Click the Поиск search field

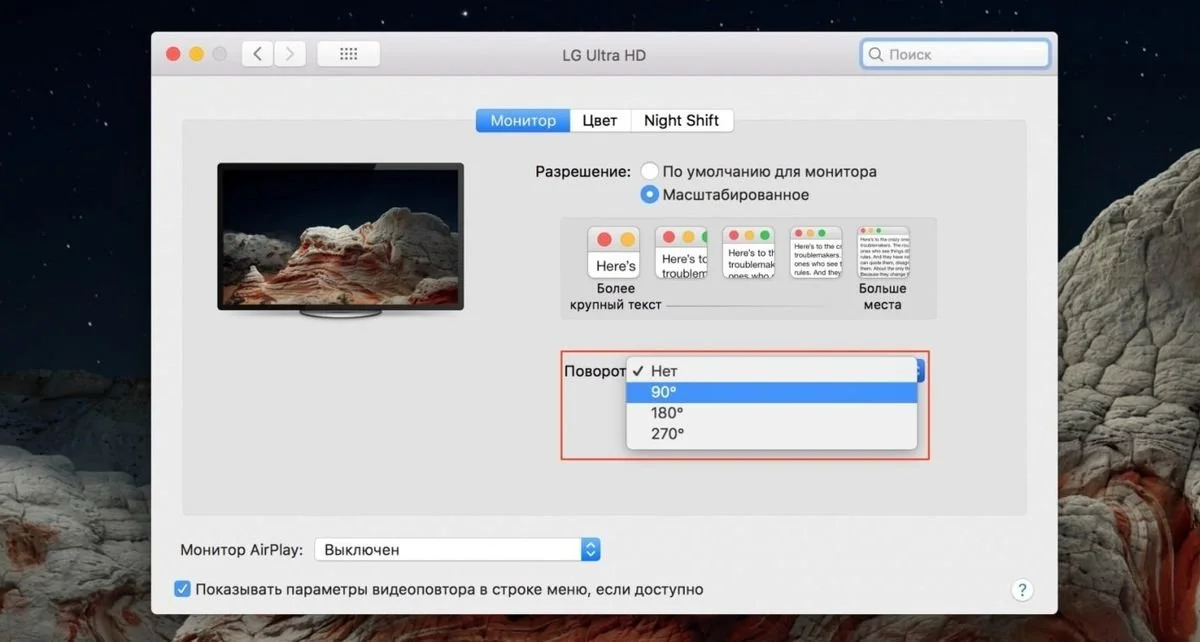(955, 54)
